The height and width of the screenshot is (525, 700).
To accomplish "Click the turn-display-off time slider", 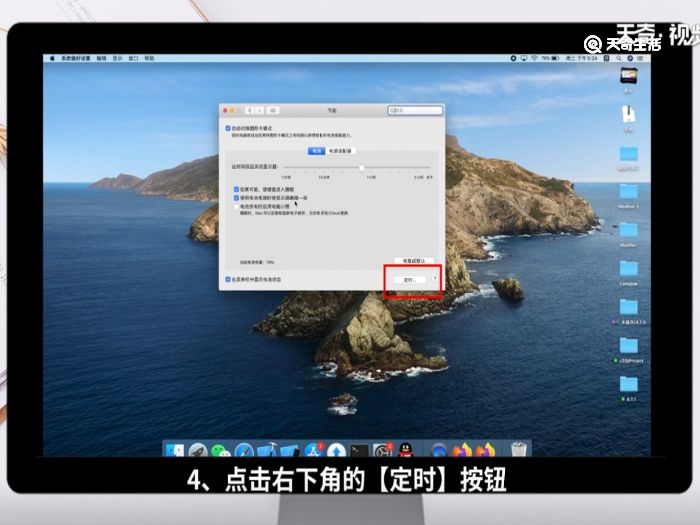I will [357, 167].
